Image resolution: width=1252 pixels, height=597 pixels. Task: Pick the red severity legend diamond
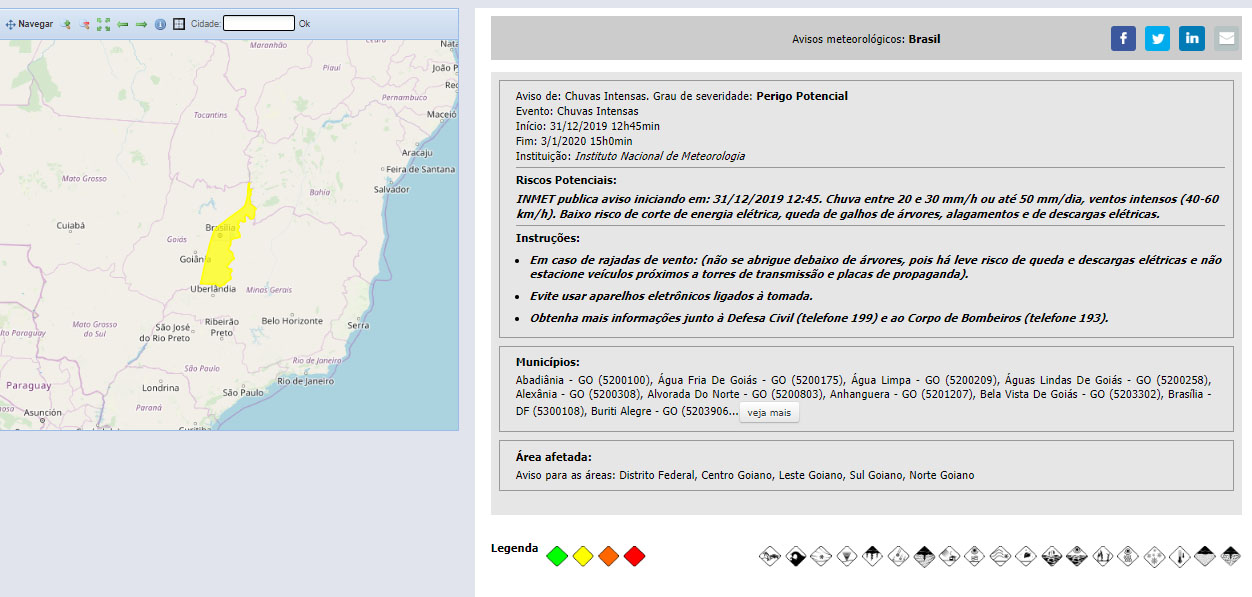[634, 556]
